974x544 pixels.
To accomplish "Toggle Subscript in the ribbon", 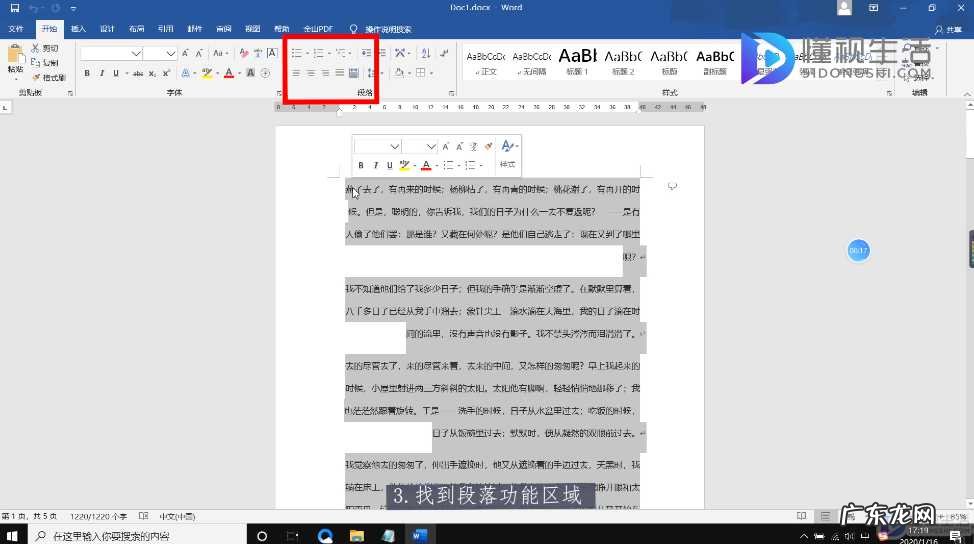I will coord(152,73).
